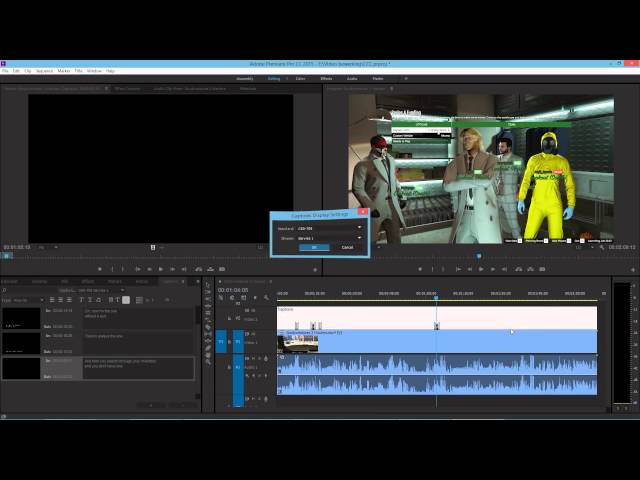Image resolution: width=640 pixels, height=480 pixels.
Task: Play the Program monitor video
Action: pos(481,269)
